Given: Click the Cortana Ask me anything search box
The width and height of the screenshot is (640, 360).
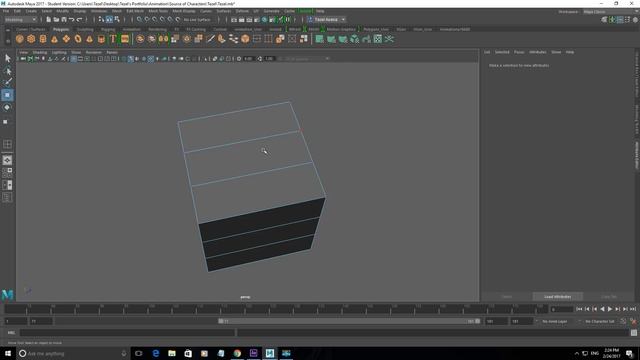Looking at the screenshot, I should (73, 353).
